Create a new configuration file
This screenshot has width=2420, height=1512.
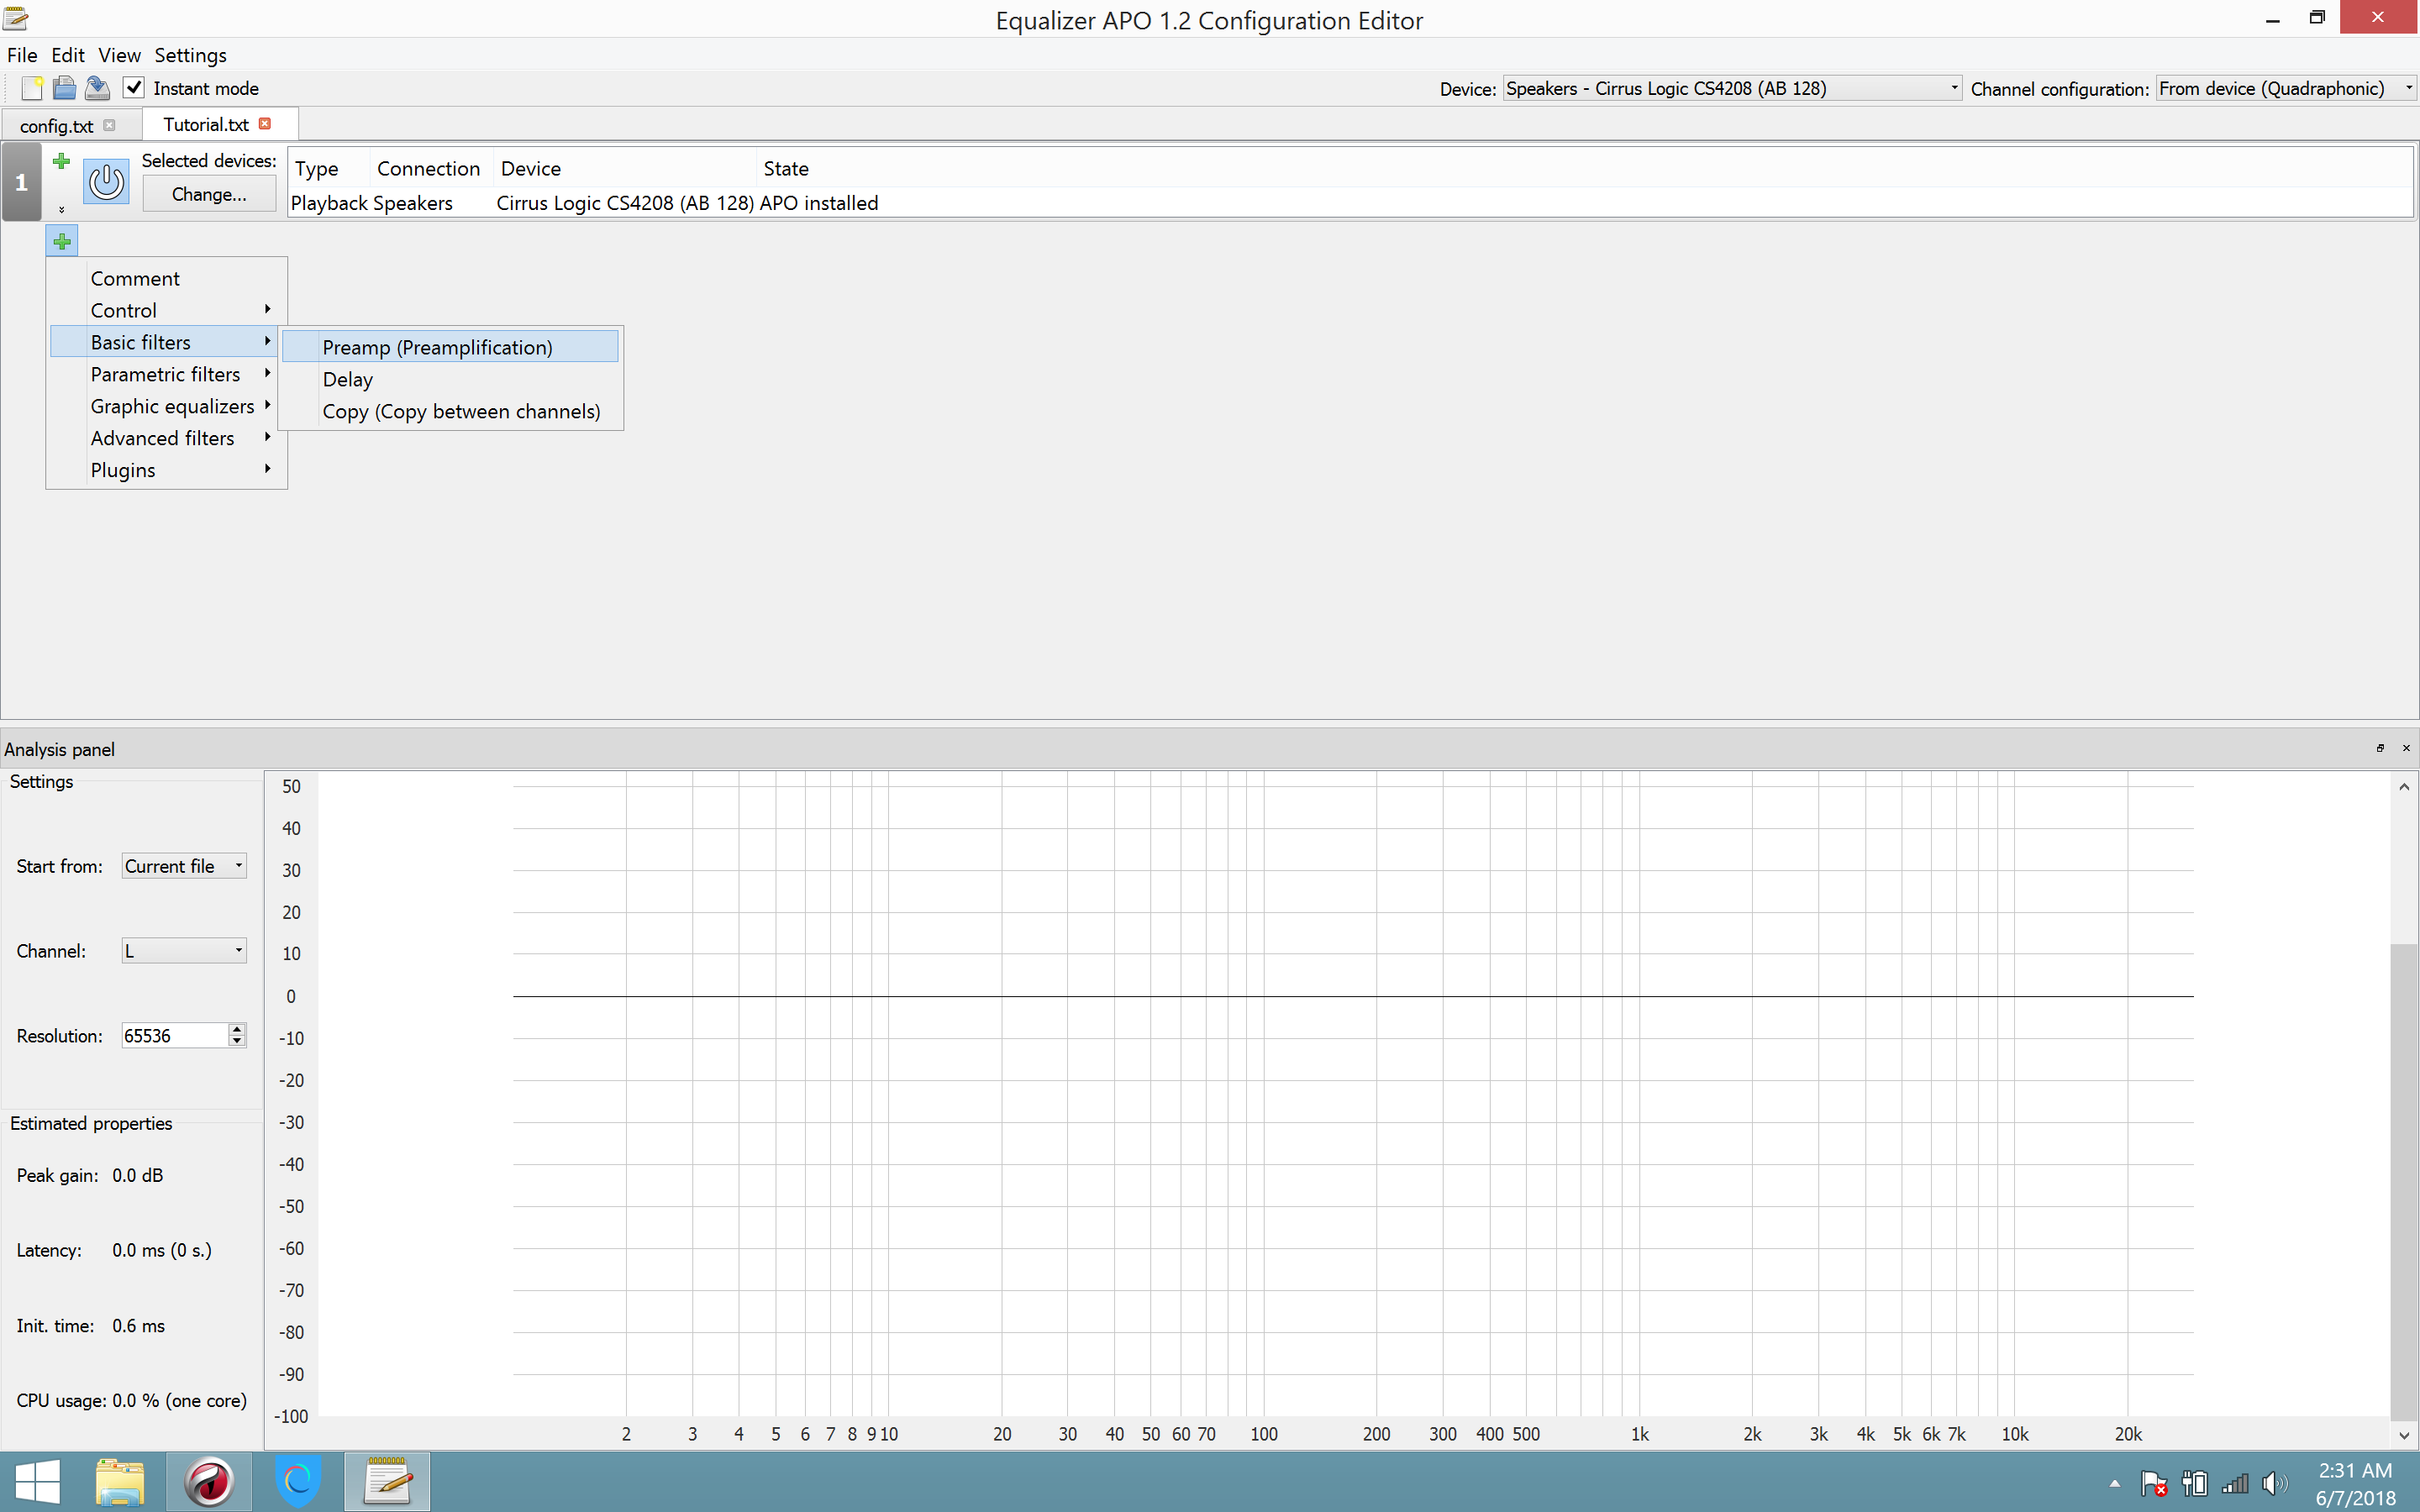[30, 88]
